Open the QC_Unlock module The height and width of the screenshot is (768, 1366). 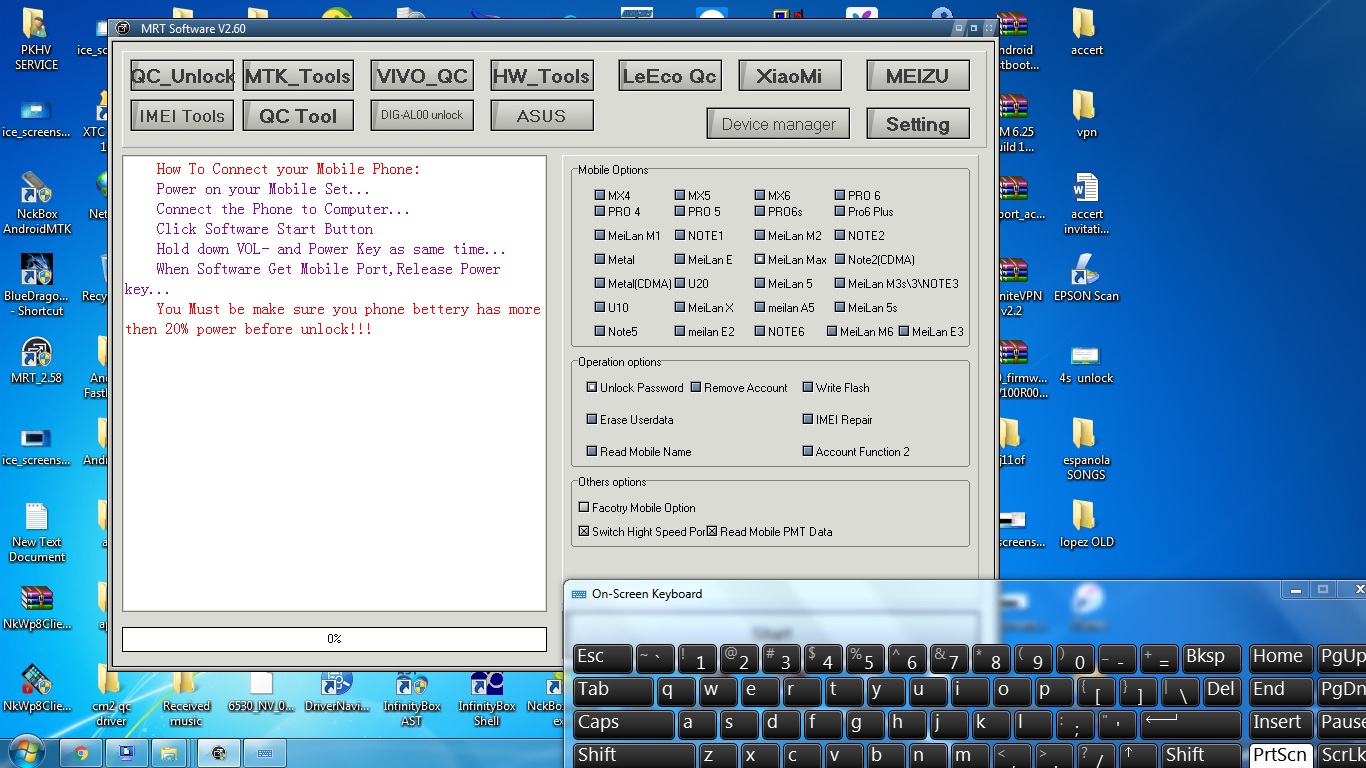click(x=182, y=76)
